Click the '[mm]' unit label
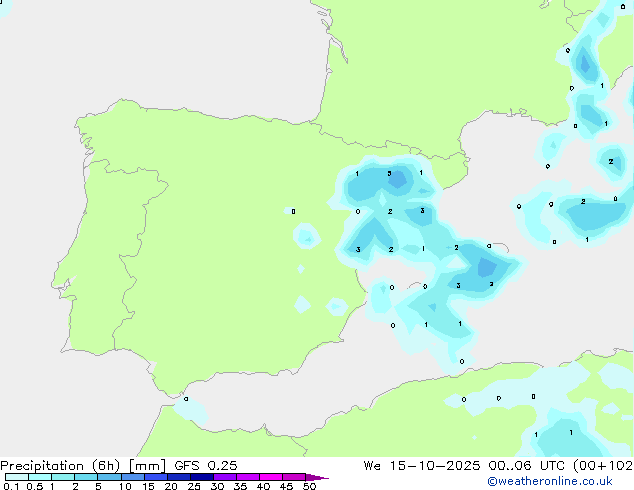This screenshot has height=490, width=634. tap(147, 466)
